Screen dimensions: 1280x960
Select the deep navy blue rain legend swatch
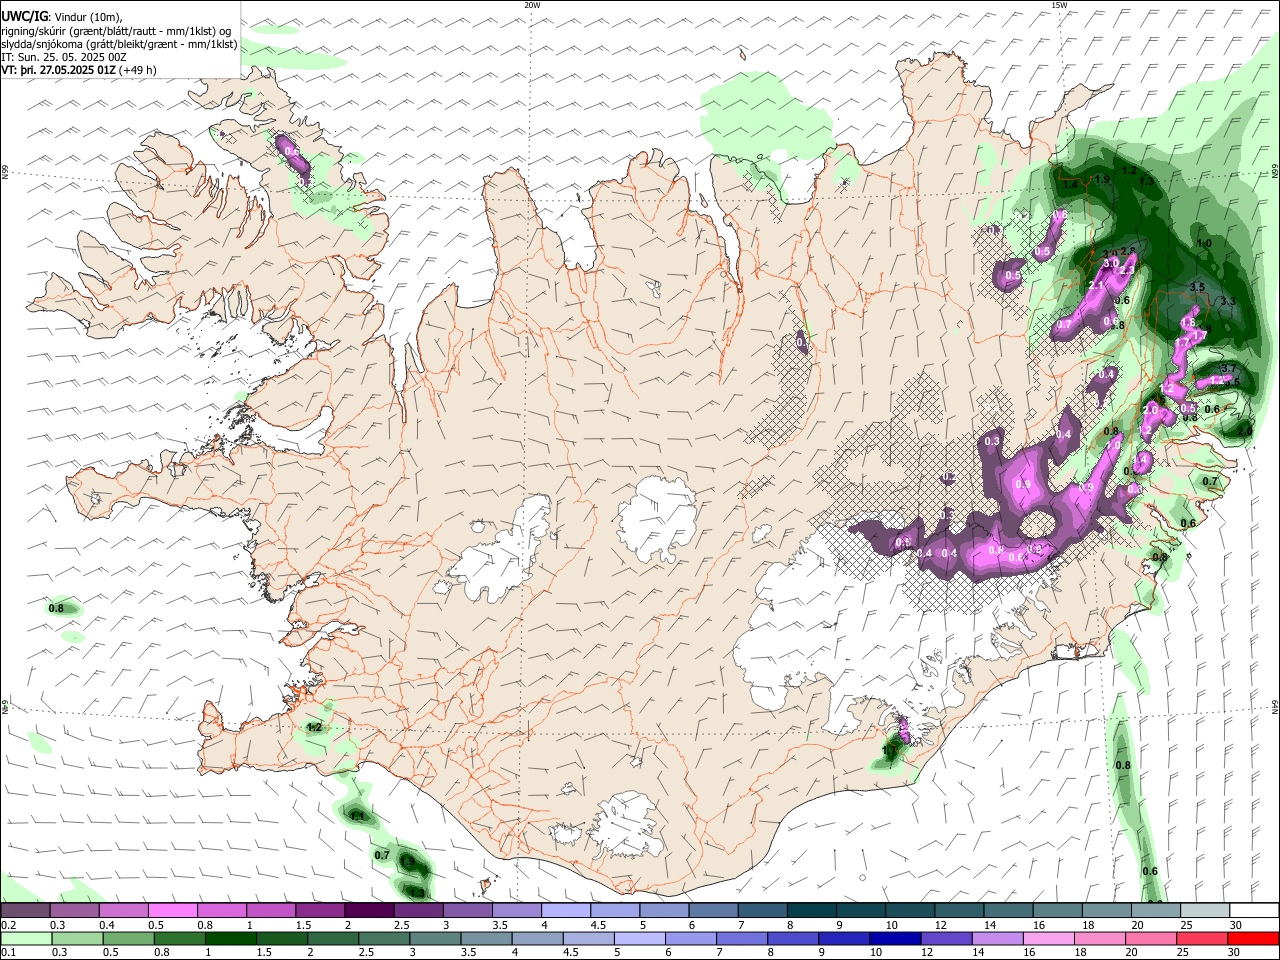pos(894,939)
